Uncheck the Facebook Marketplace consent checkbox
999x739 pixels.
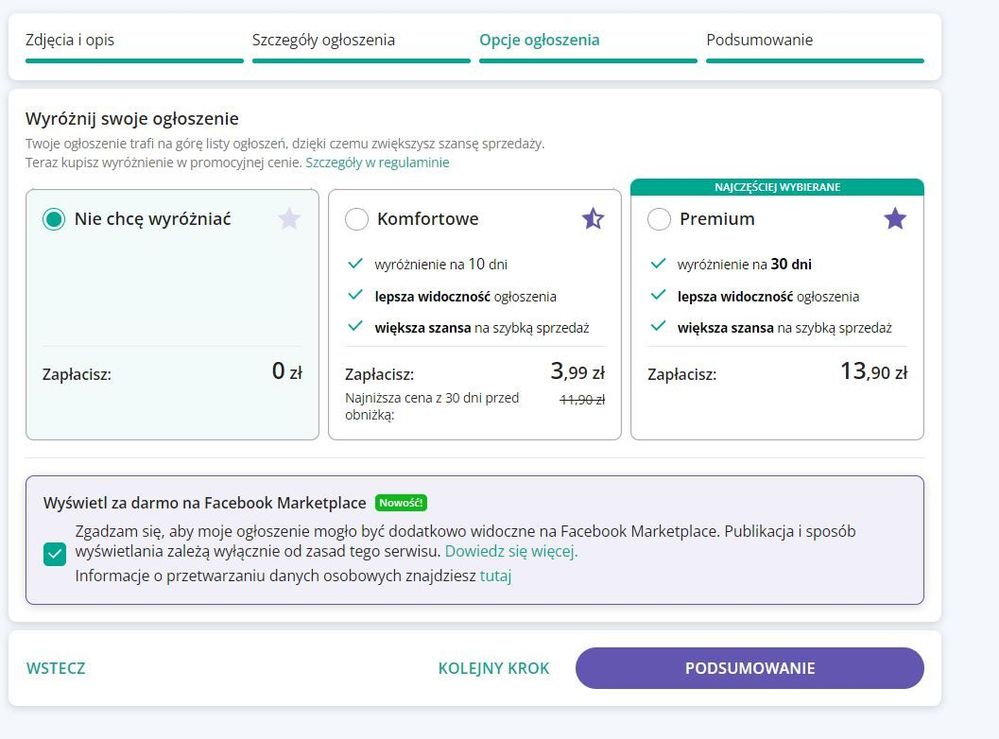[x=55, y=554]
